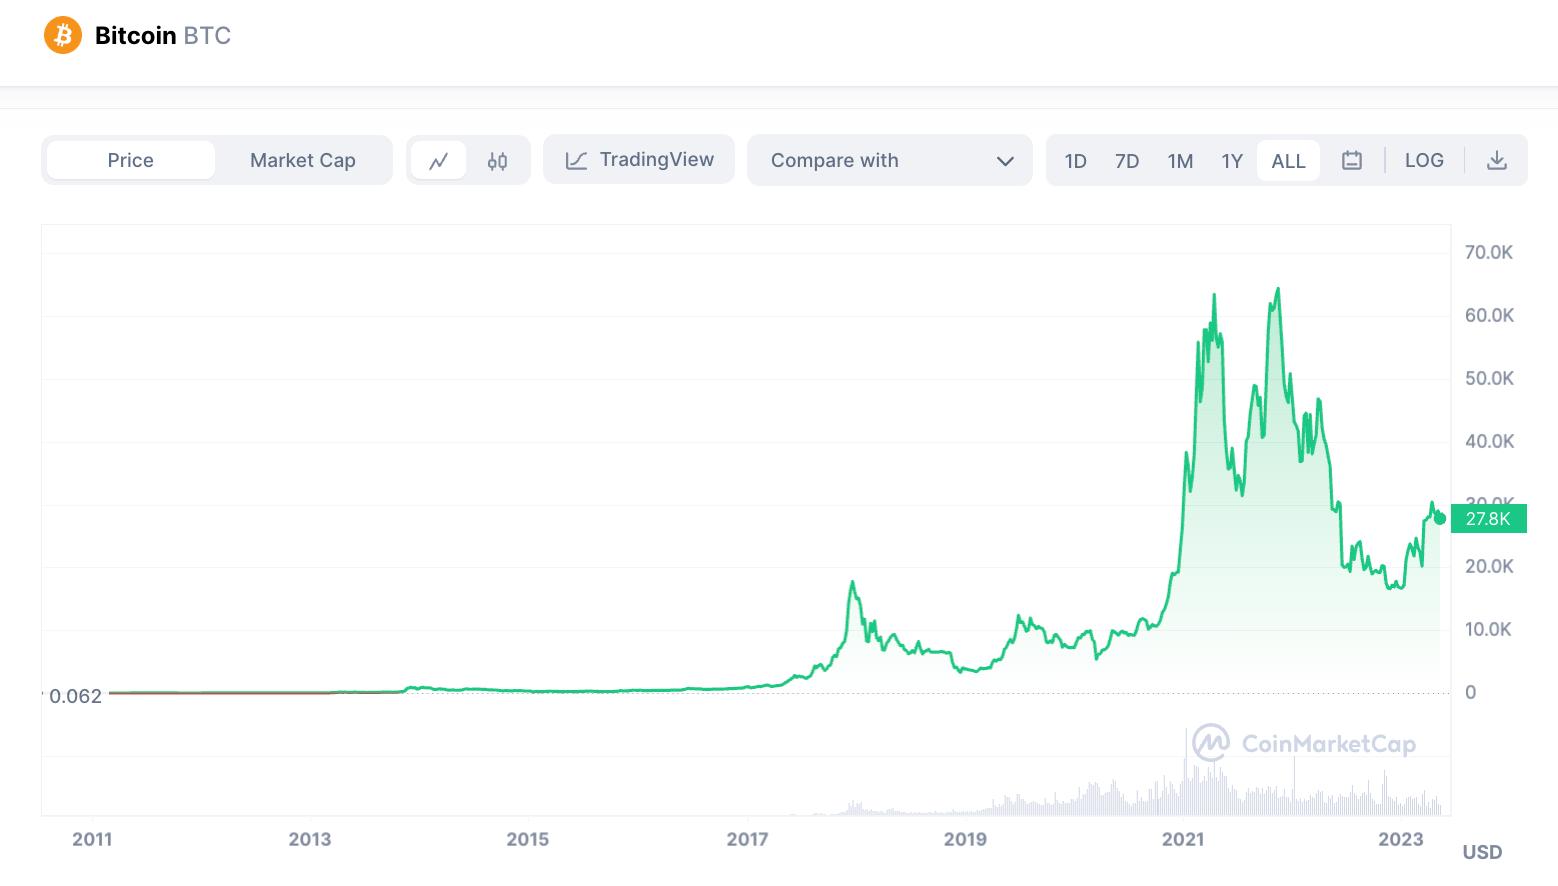Click the orange Bitcoin logo icon
Image resolution: width=1558 pixels, height=886 pixels.
(x=62, y=36)
